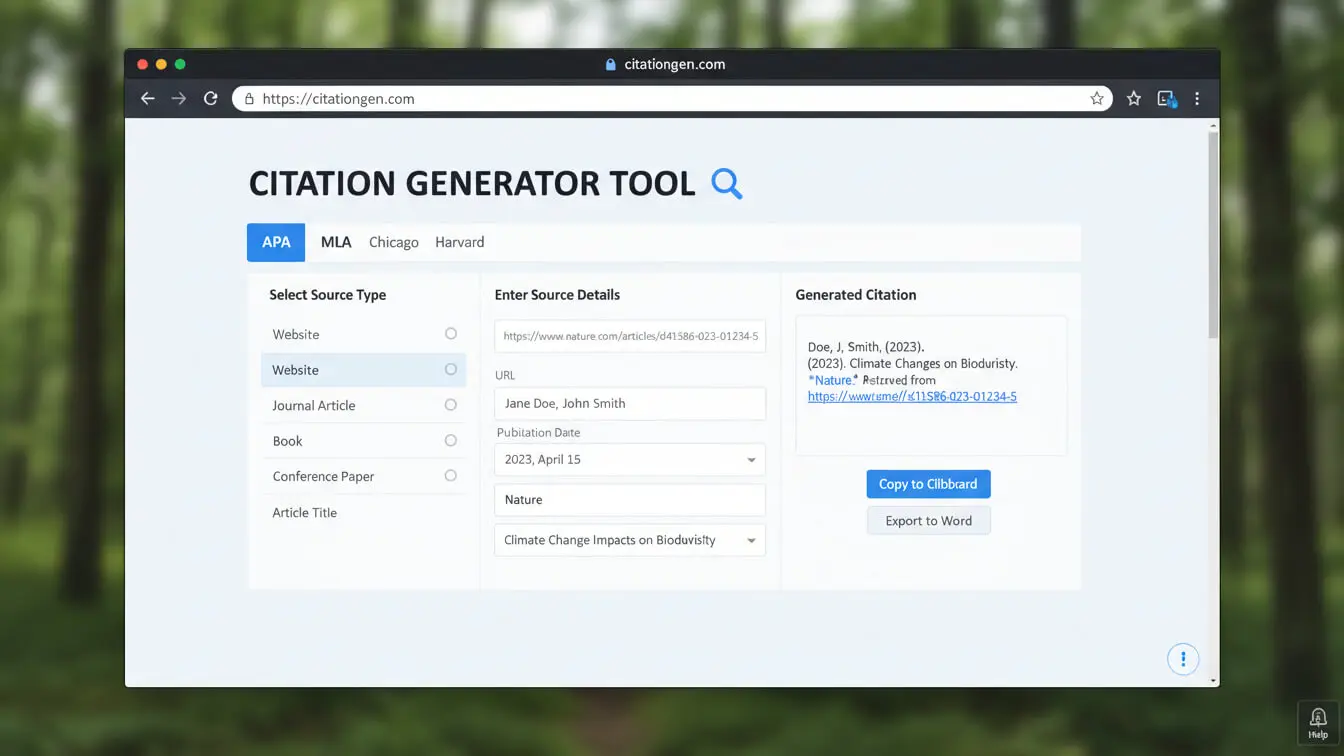Click the Conference Paper row label
The width and height of the screenshot is (1344, 756).
tap(323, 476)
